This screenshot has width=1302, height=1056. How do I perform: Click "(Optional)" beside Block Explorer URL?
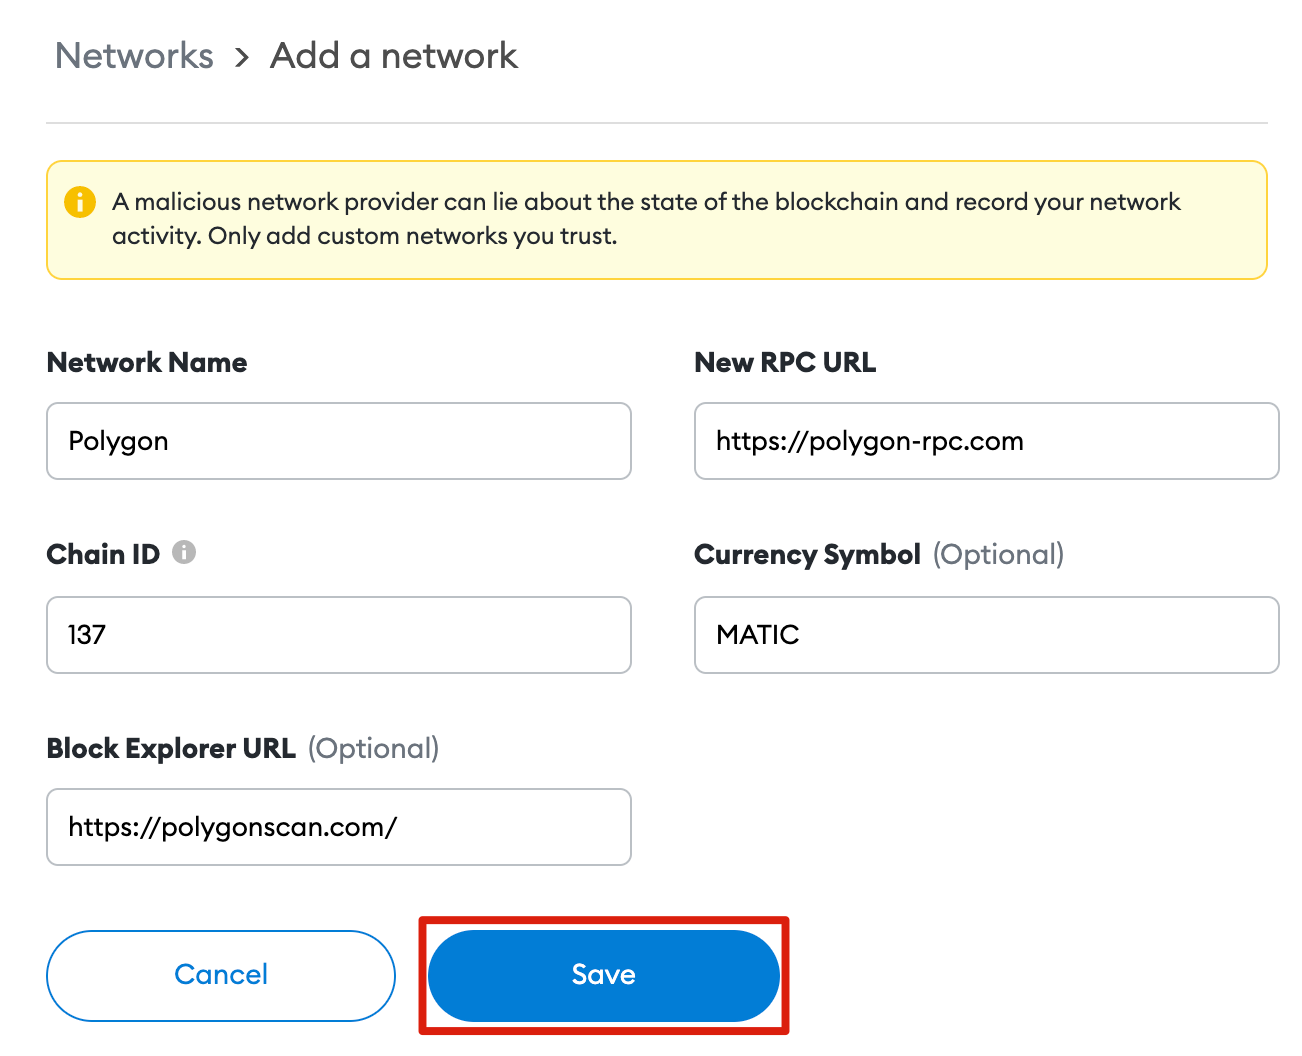coord(373,748)
